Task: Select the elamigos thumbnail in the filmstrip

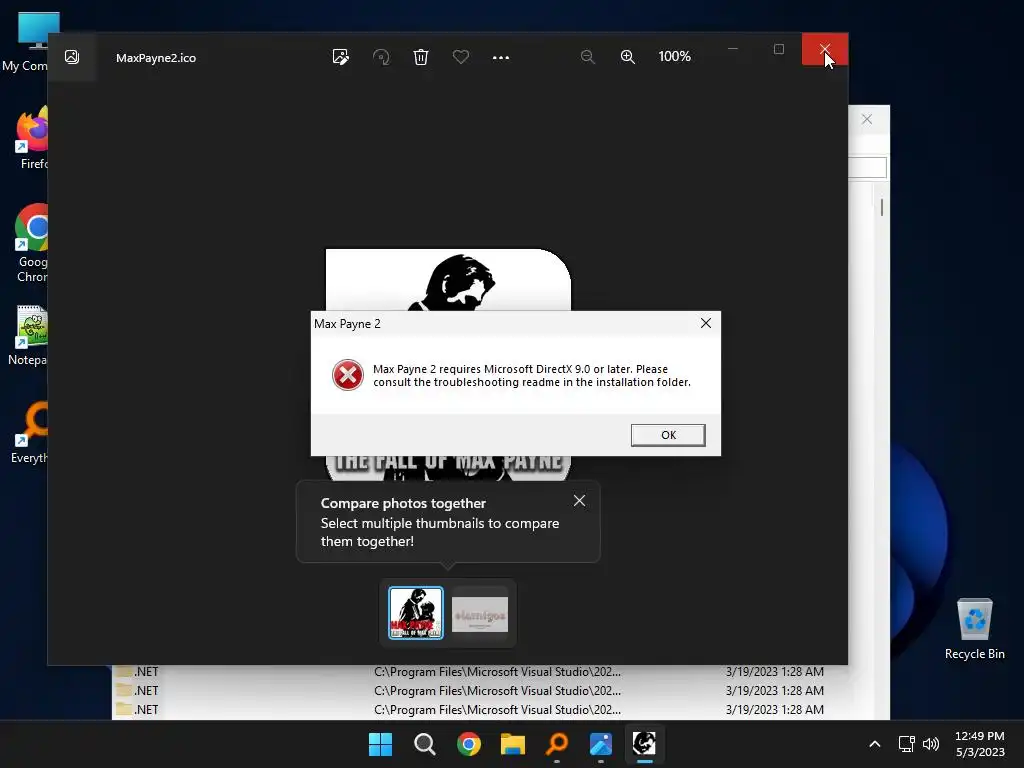Action: tap(479, 614)
